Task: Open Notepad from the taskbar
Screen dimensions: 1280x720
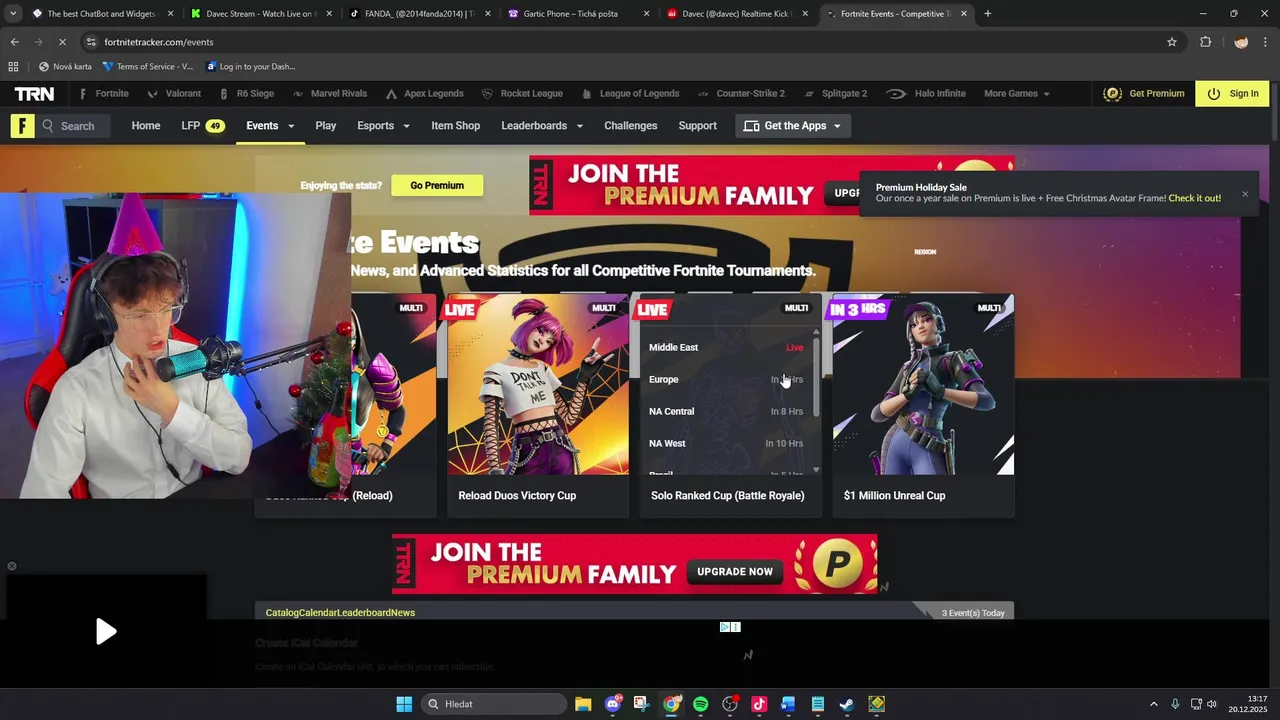Action: [818, 704]
